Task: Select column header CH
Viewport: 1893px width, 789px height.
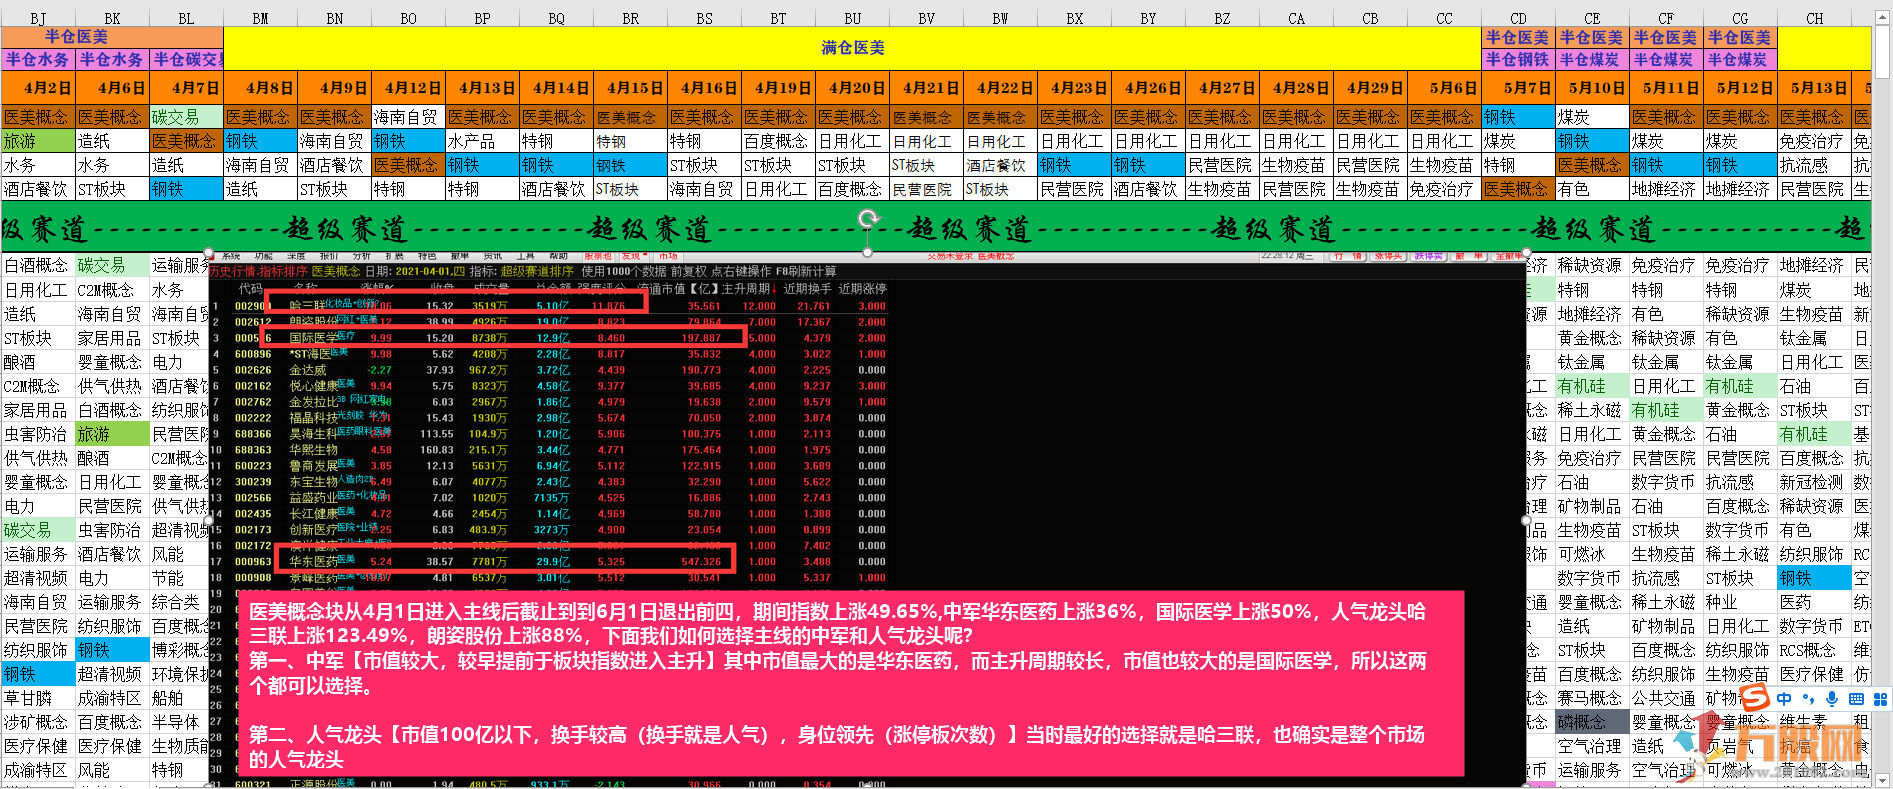Action: (x=1814, y=18)
